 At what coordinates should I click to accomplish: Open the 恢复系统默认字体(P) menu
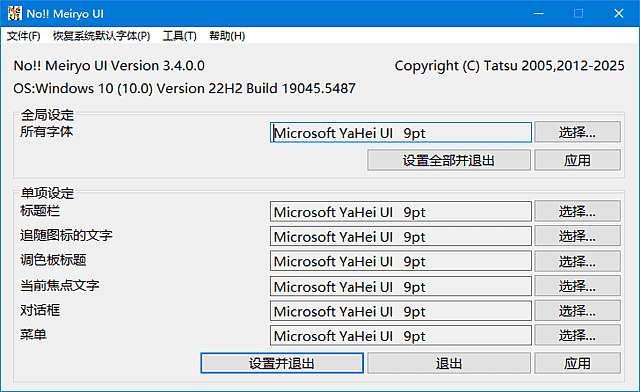coord(102,36)
